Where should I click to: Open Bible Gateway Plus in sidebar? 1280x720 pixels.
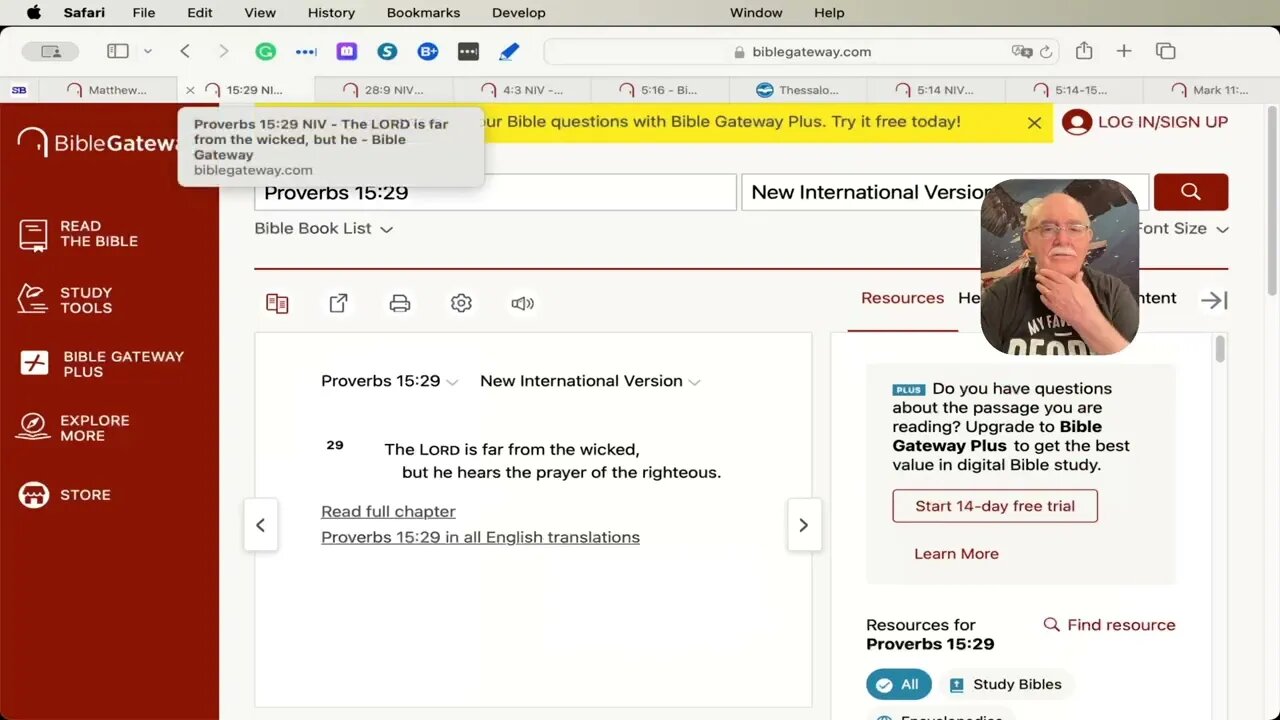[102, 364]
